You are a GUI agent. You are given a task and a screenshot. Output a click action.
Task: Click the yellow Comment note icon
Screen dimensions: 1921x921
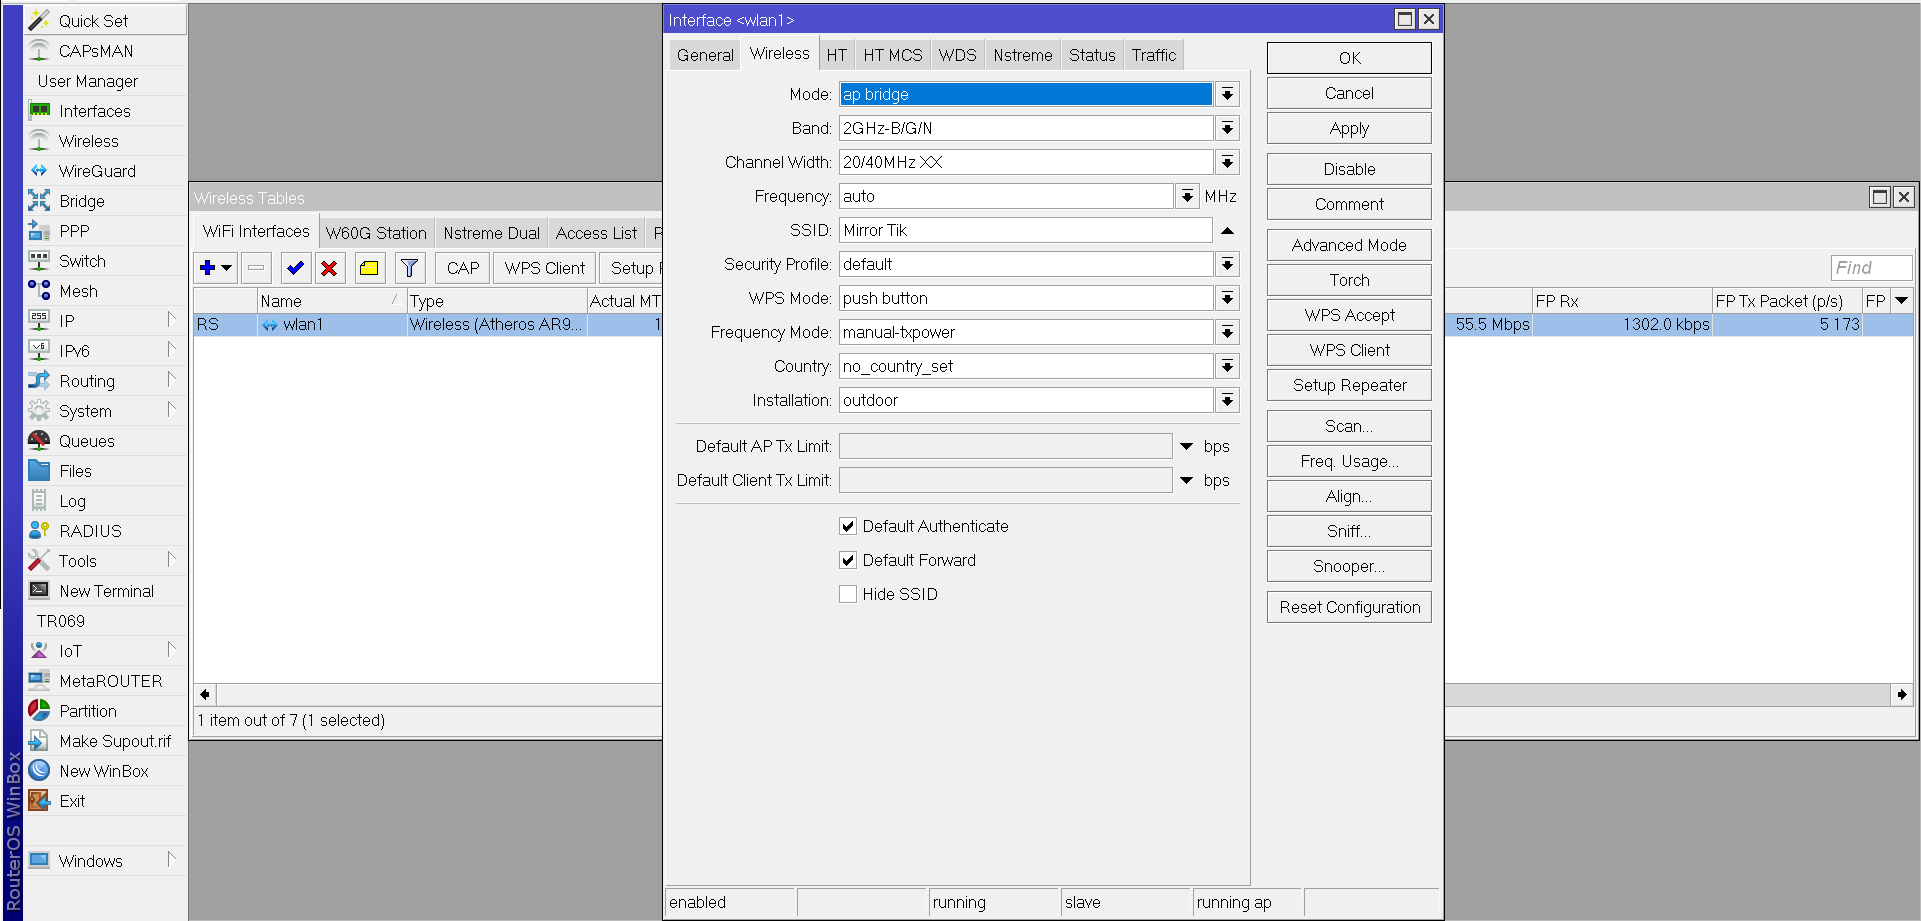(369, 268)
